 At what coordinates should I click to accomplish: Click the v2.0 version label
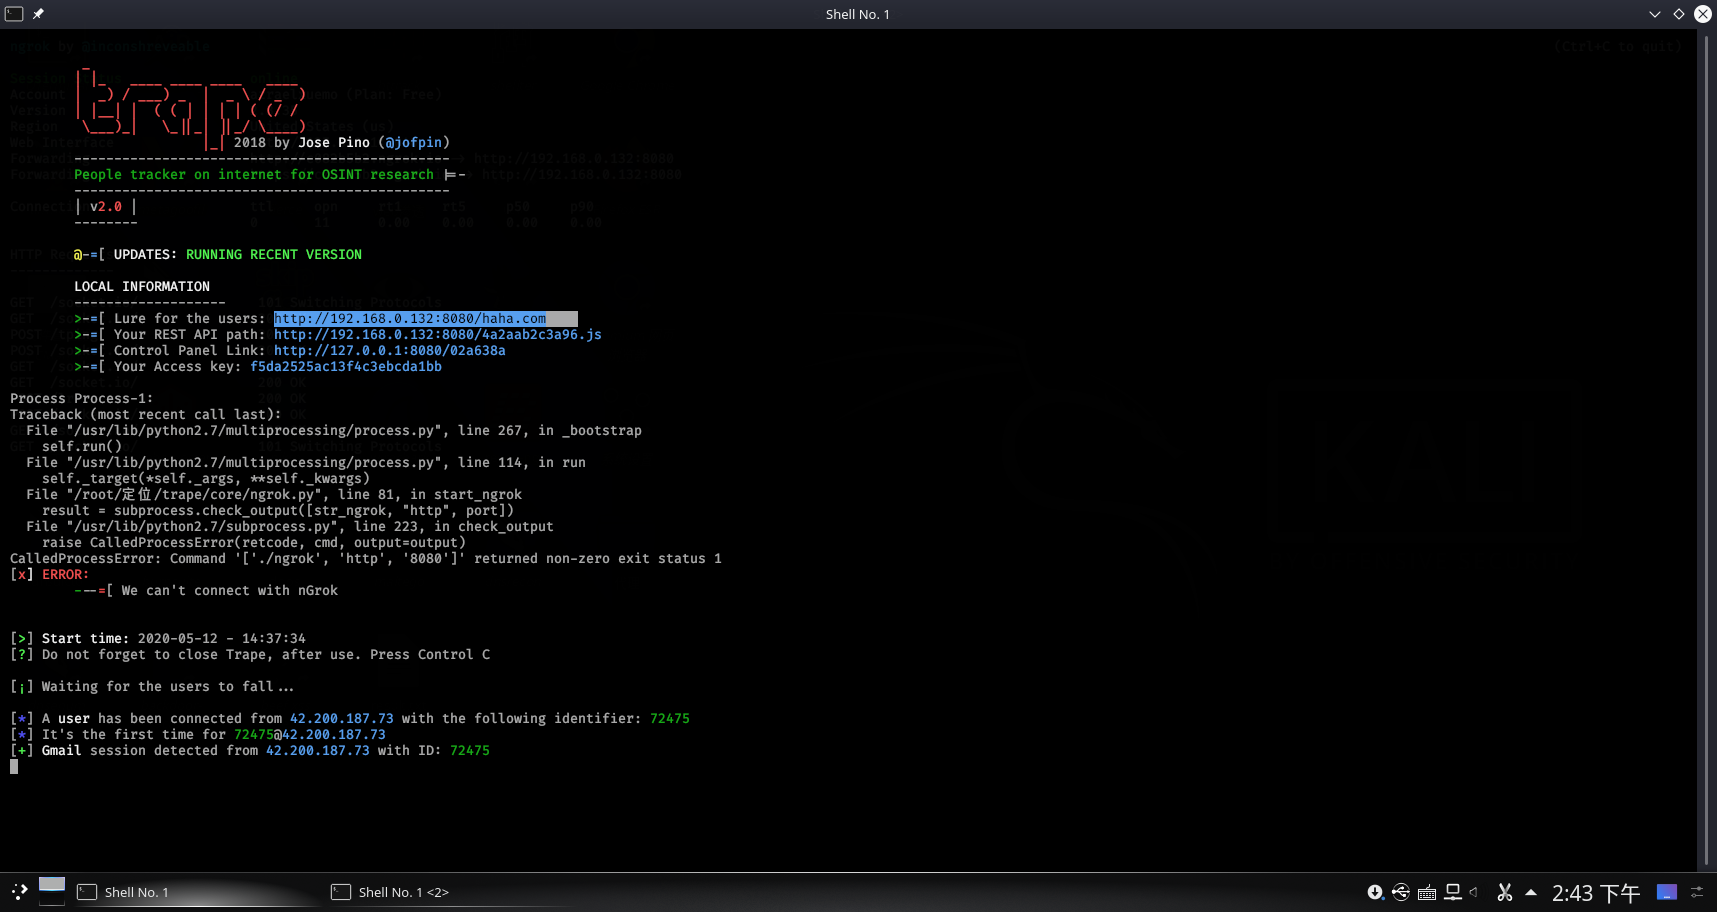pyautogui.click(x=106, y=207)
